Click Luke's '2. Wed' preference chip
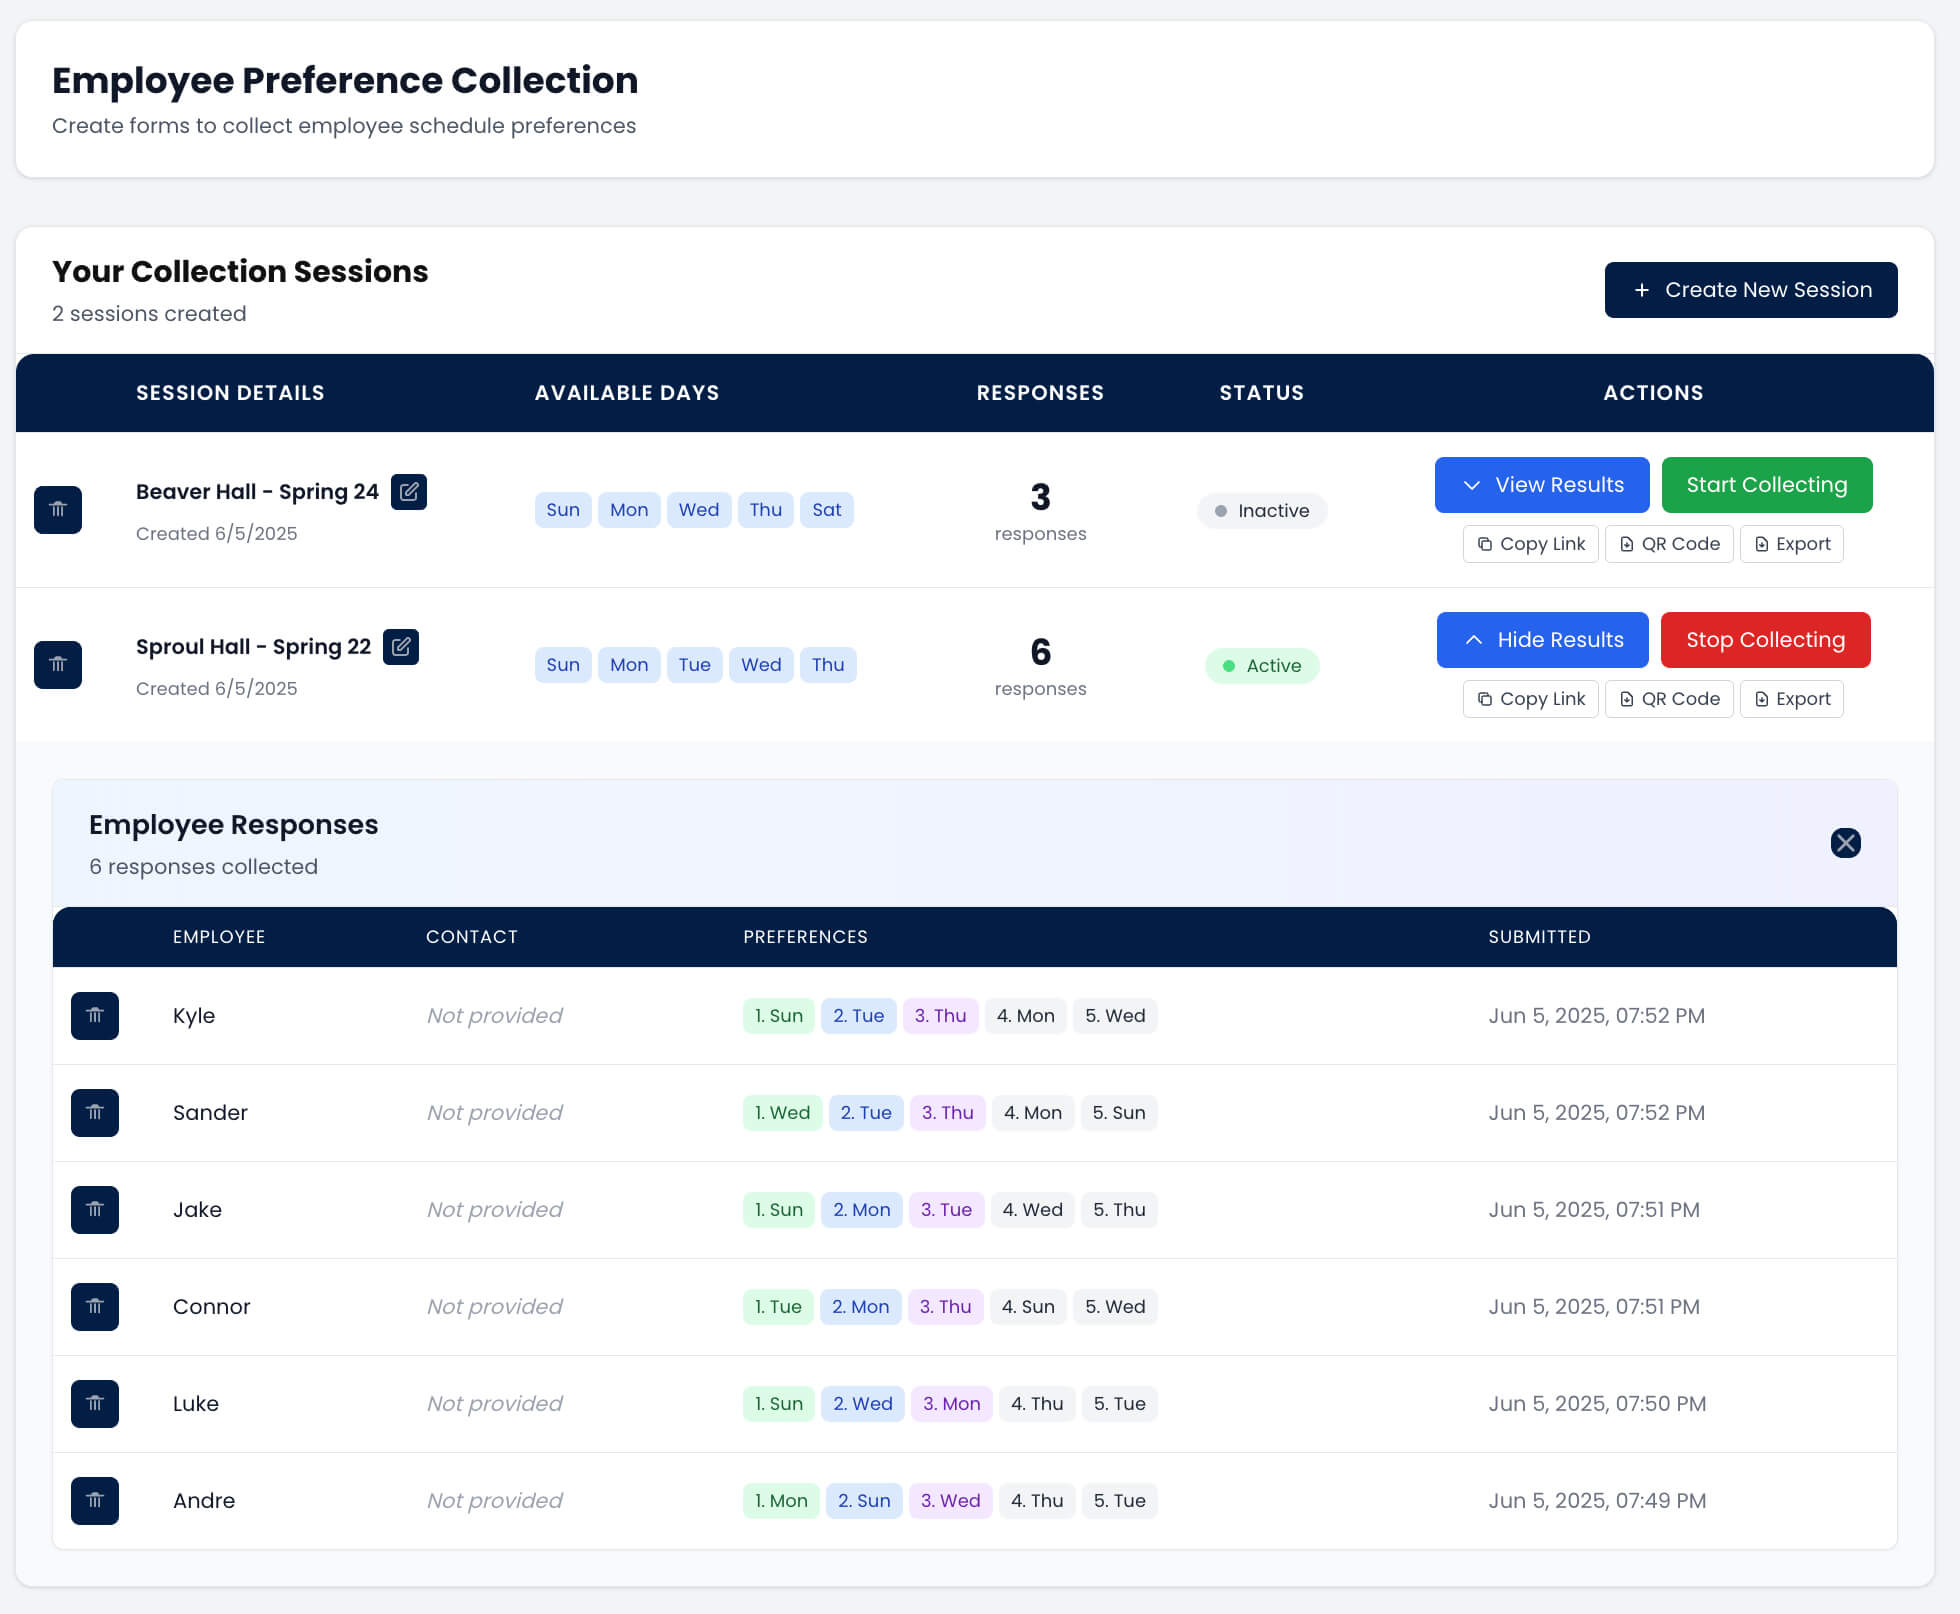The height and width of the screenshot is (1614, 1960). pyautogui.click(x=863, y=1404)
